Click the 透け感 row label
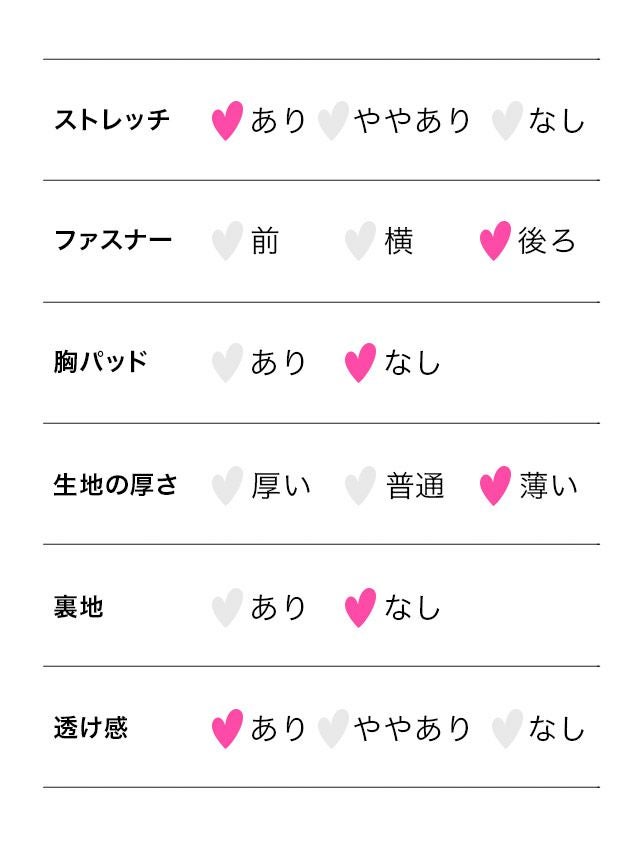 [91, 728]
